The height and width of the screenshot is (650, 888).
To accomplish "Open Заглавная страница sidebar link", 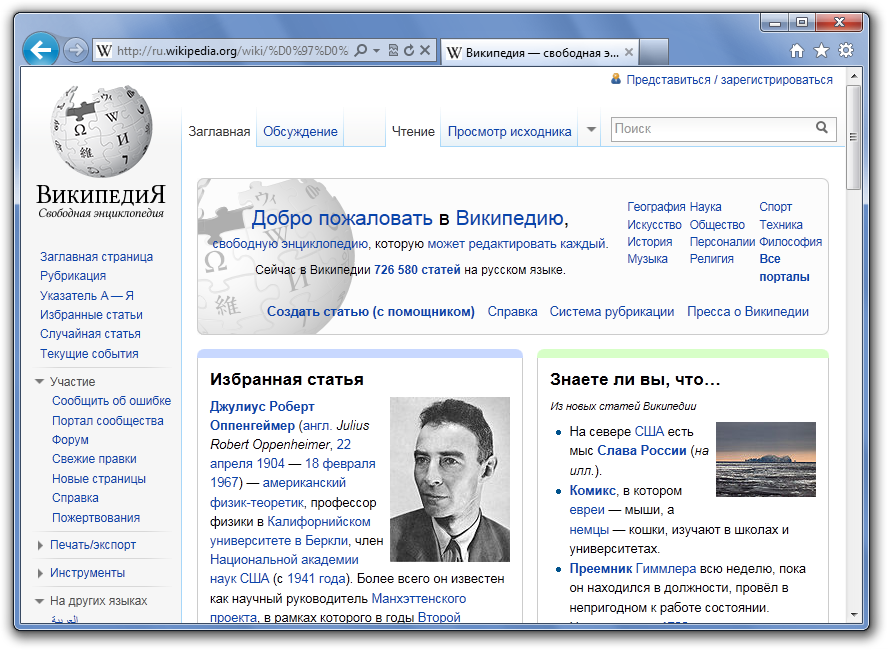I will [96, 256].
